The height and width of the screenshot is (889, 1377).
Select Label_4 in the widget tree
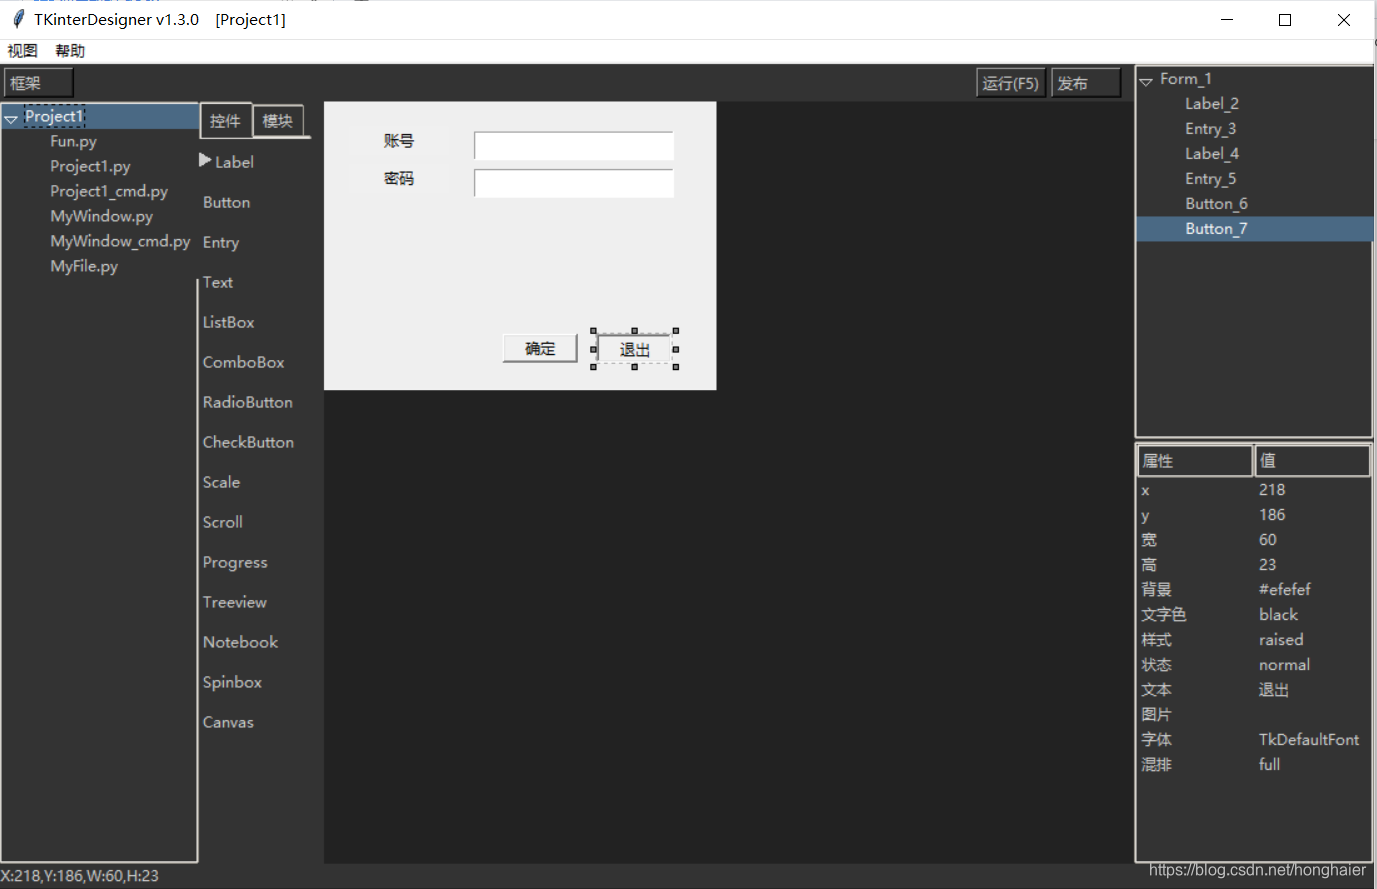click(1211, 154)
